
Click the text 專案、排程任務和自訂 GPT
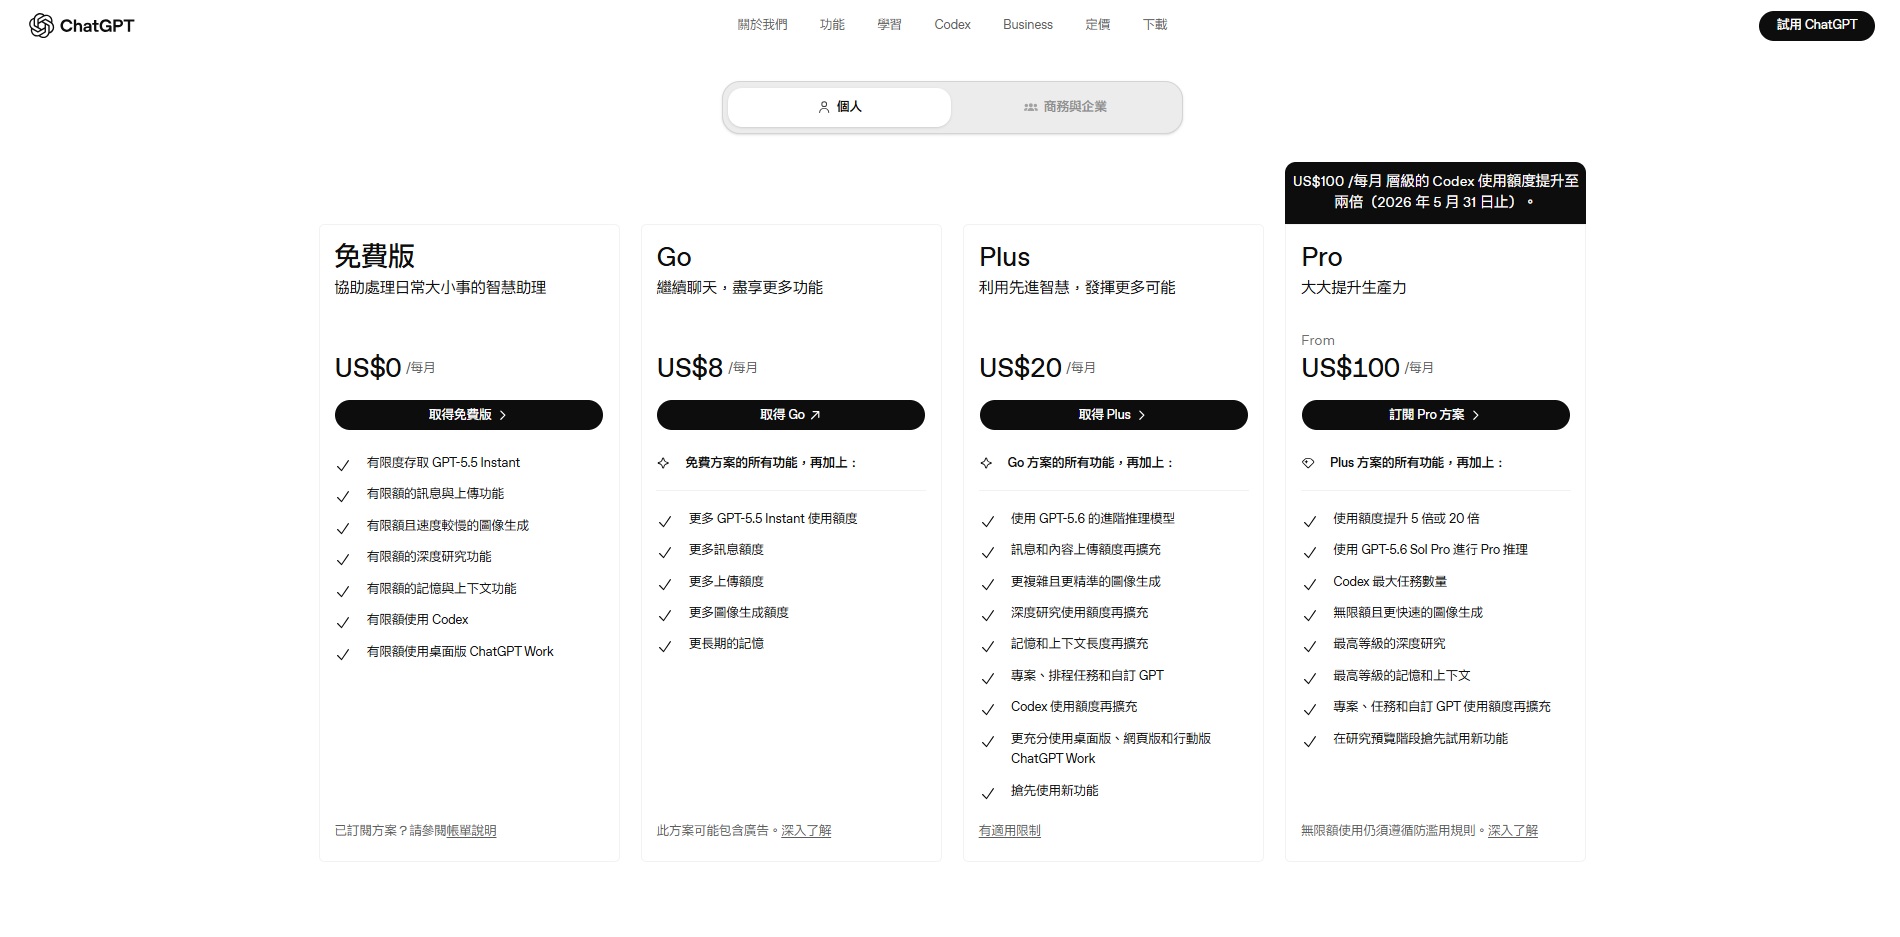[x=1088, y=676]
